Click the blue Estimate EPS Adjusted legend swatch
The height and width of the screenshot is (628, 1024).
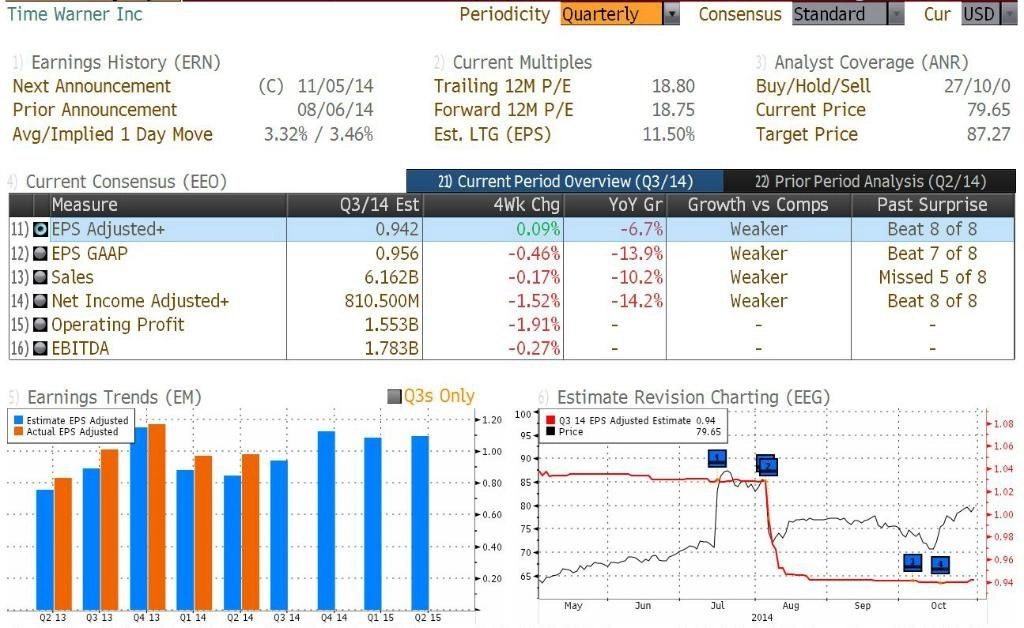pos(18,420)
